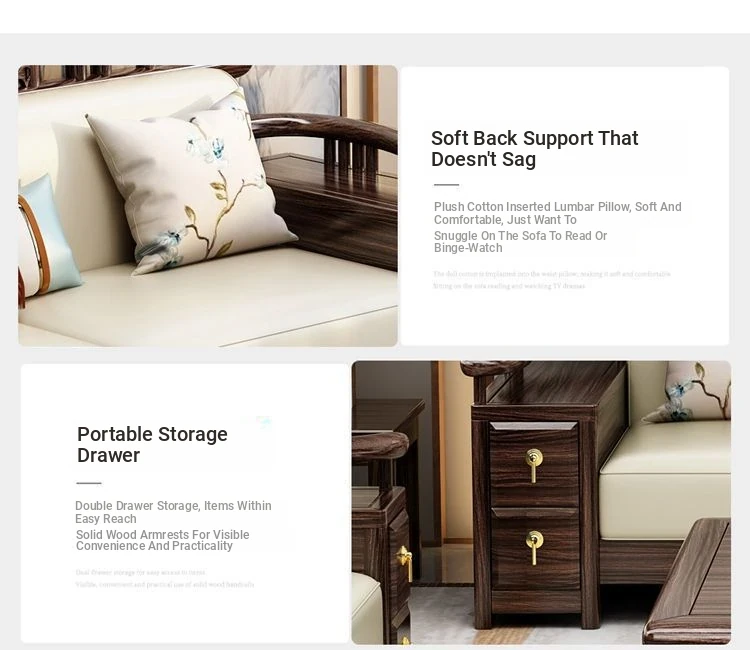Open the storage drawer sofa photo
Viewport: 750px width, 650px height.
tap(541, 502)
